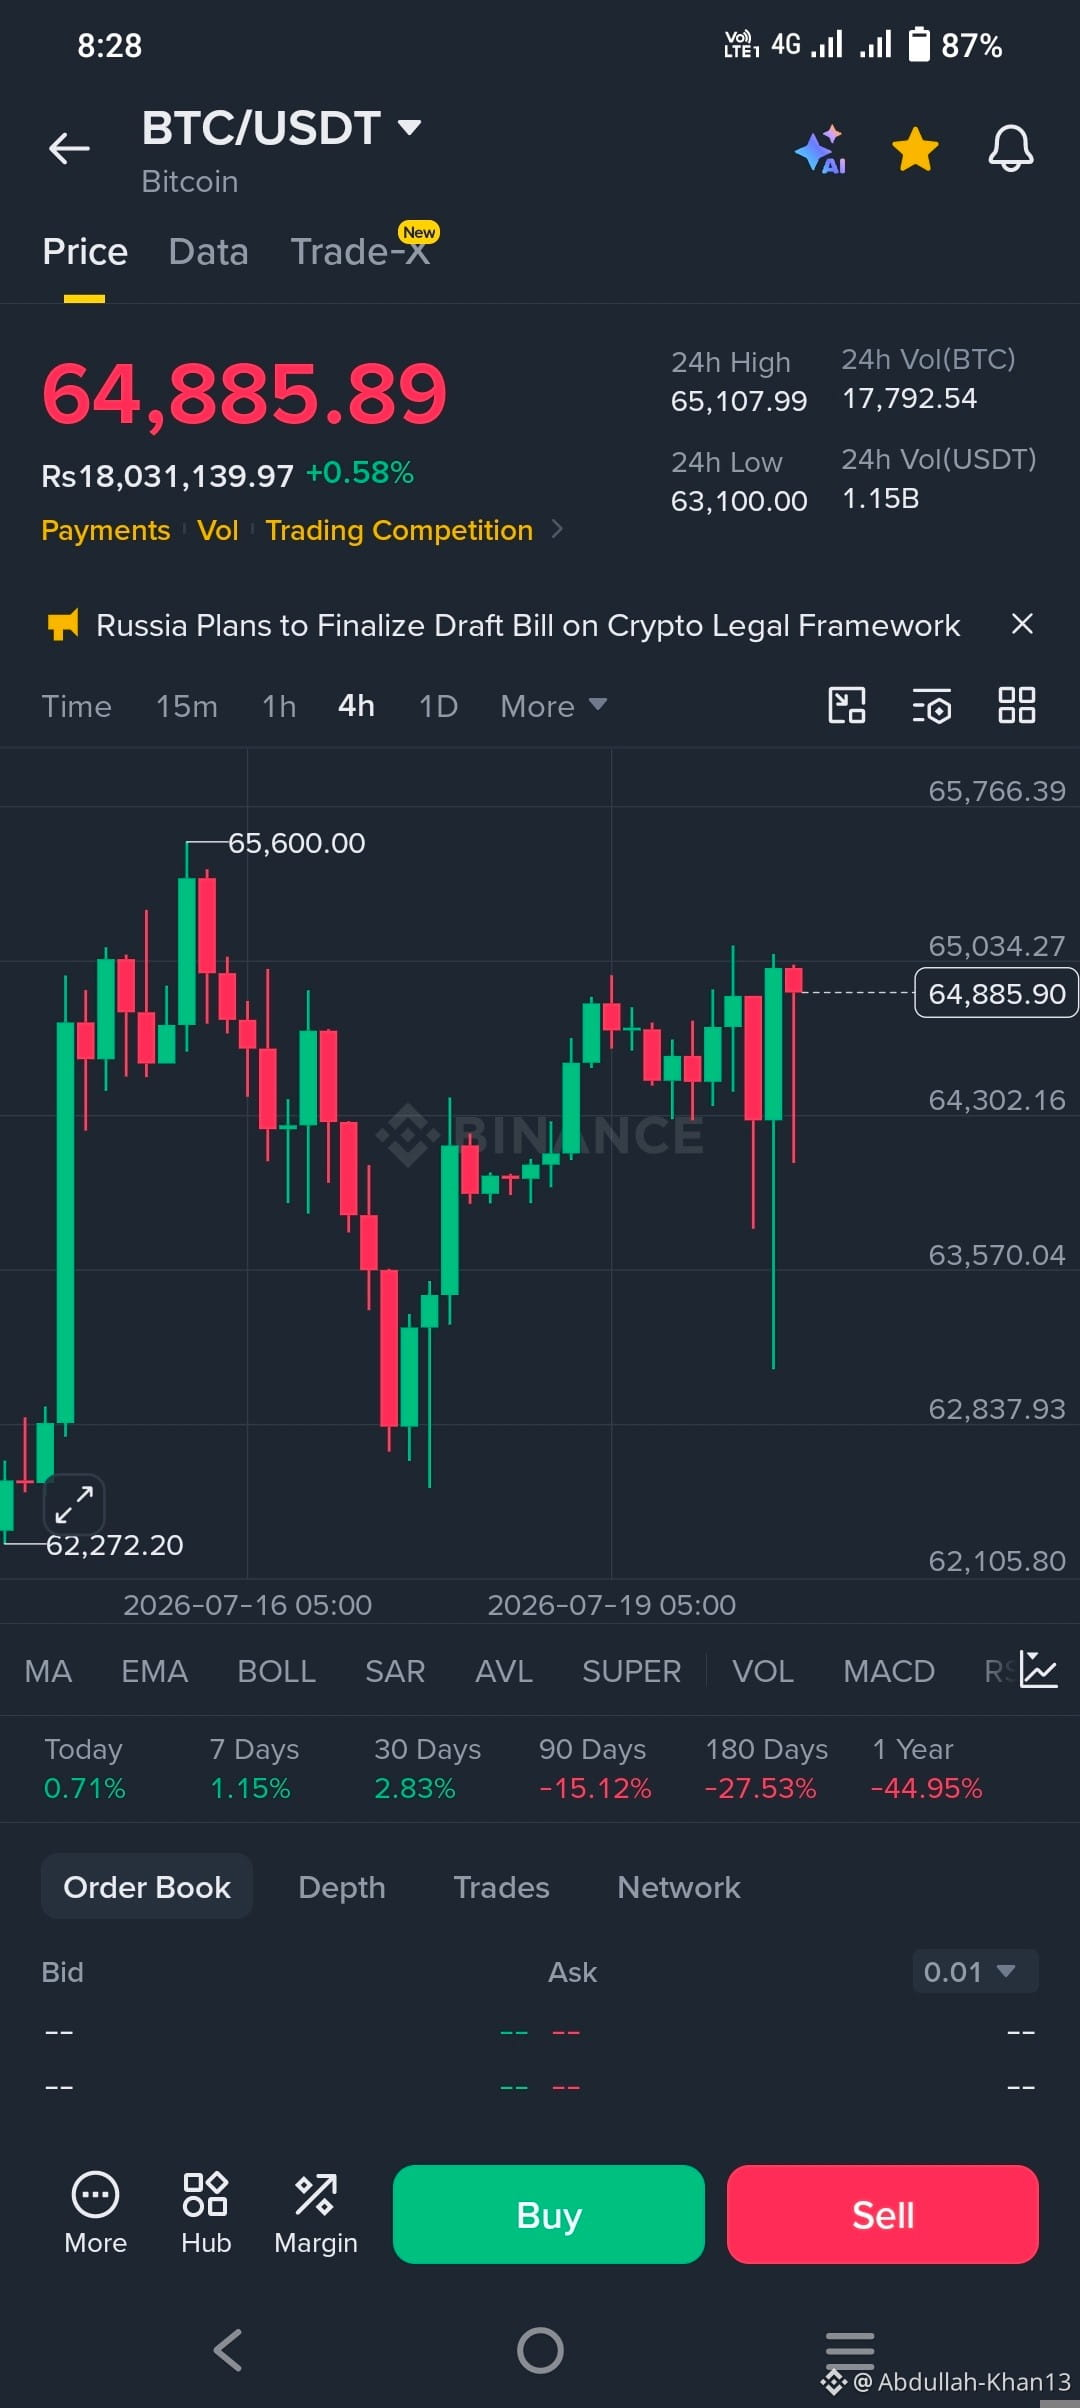Switch to the Trades tab
The image size is (1080, 2408).
click(501, 1887)
